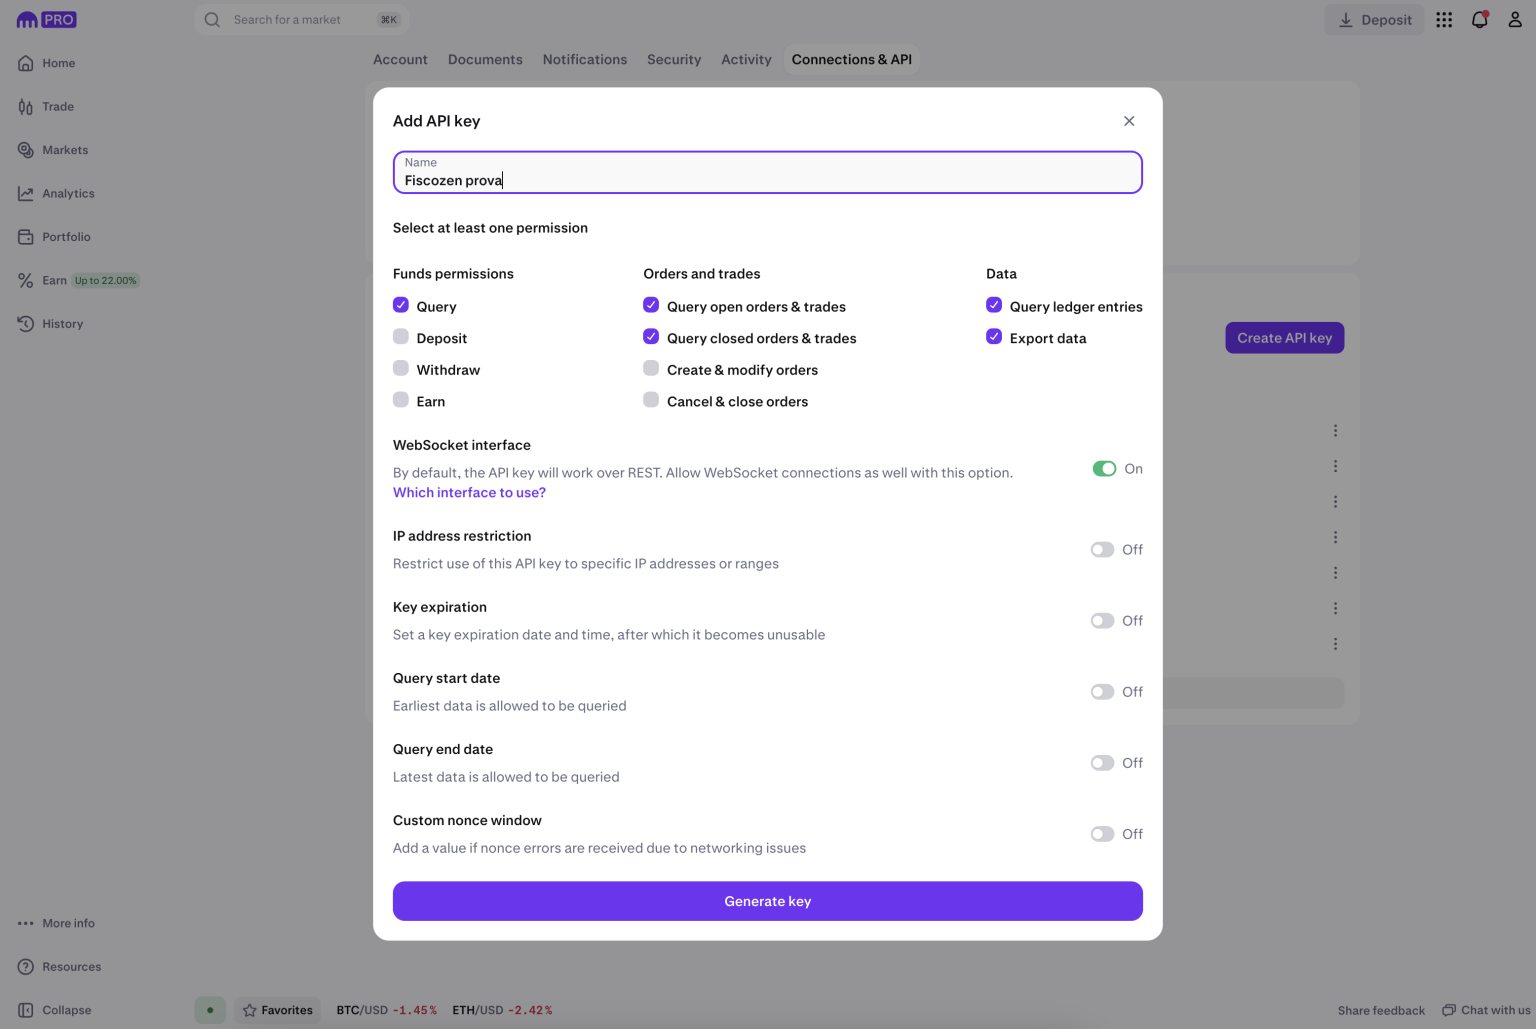Open Portfolio in the sidebar

tap(65, 237)
